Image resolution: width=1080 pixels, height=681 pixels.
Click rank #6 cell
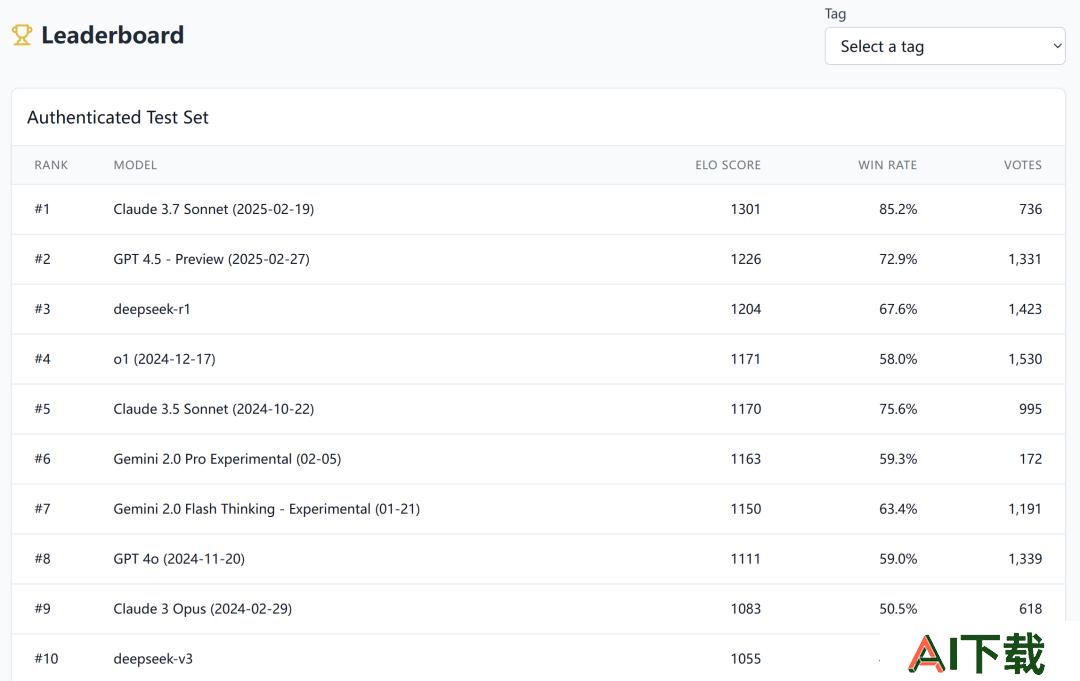(x=42, y=459)
